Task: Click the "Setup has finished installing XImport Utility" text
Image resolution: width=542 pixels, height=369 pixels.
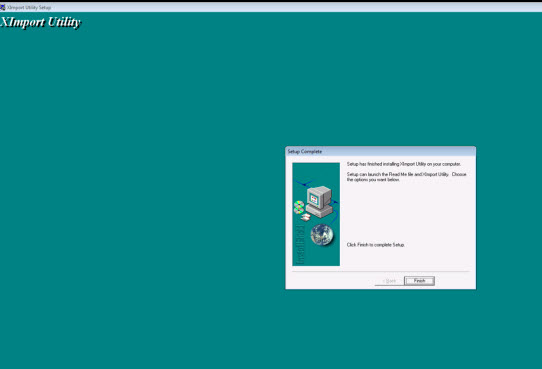Action: click(x=404, y=164)
